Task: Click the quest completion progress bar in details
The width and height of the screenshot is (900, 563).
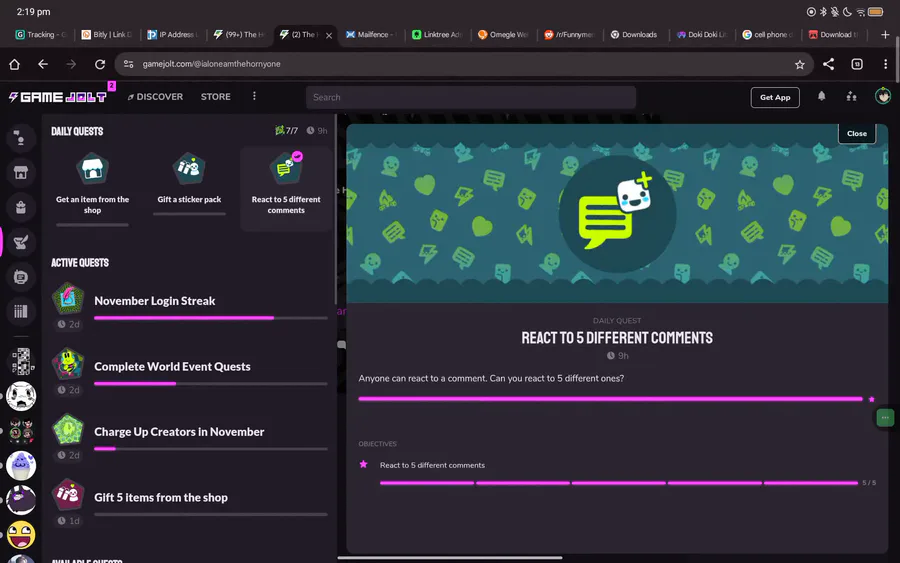Action: click(611, 399)
